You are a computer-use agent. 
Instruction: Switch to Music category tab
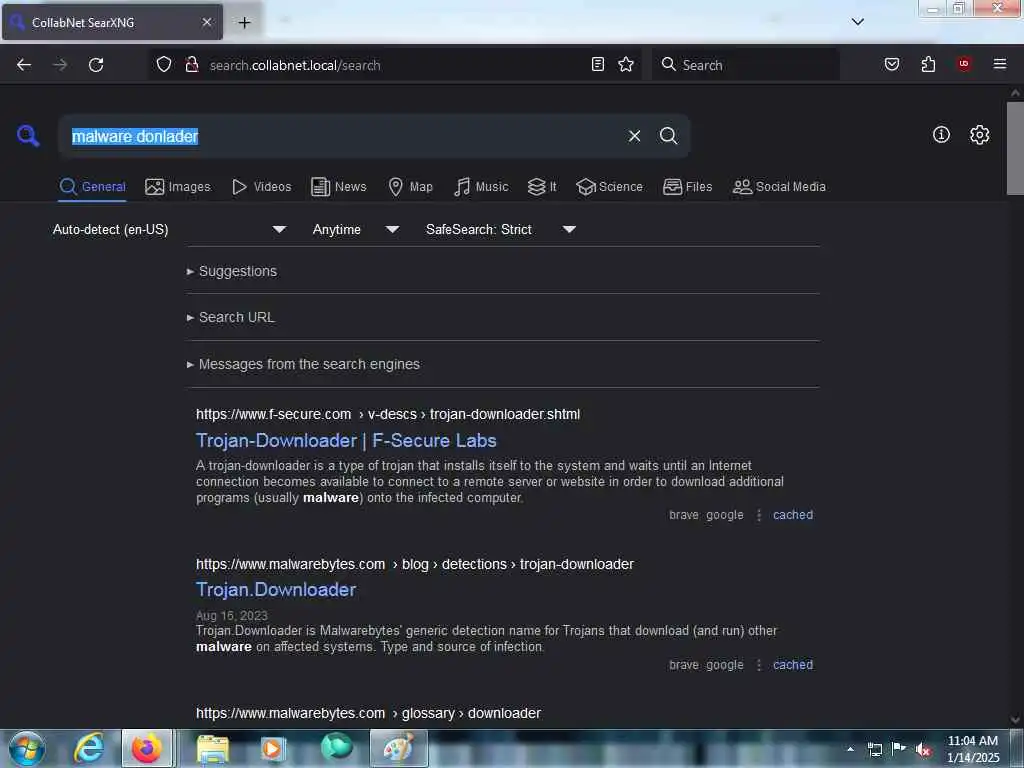coord(481,187)
